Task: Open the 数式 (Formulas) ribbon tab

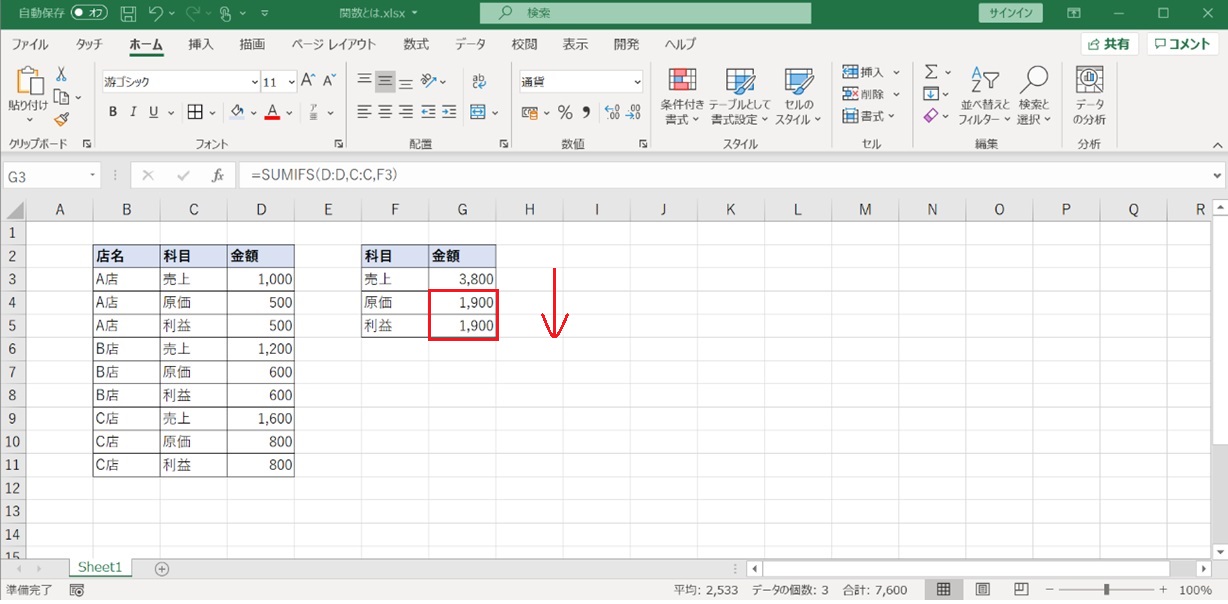Action: coord(416,44)
